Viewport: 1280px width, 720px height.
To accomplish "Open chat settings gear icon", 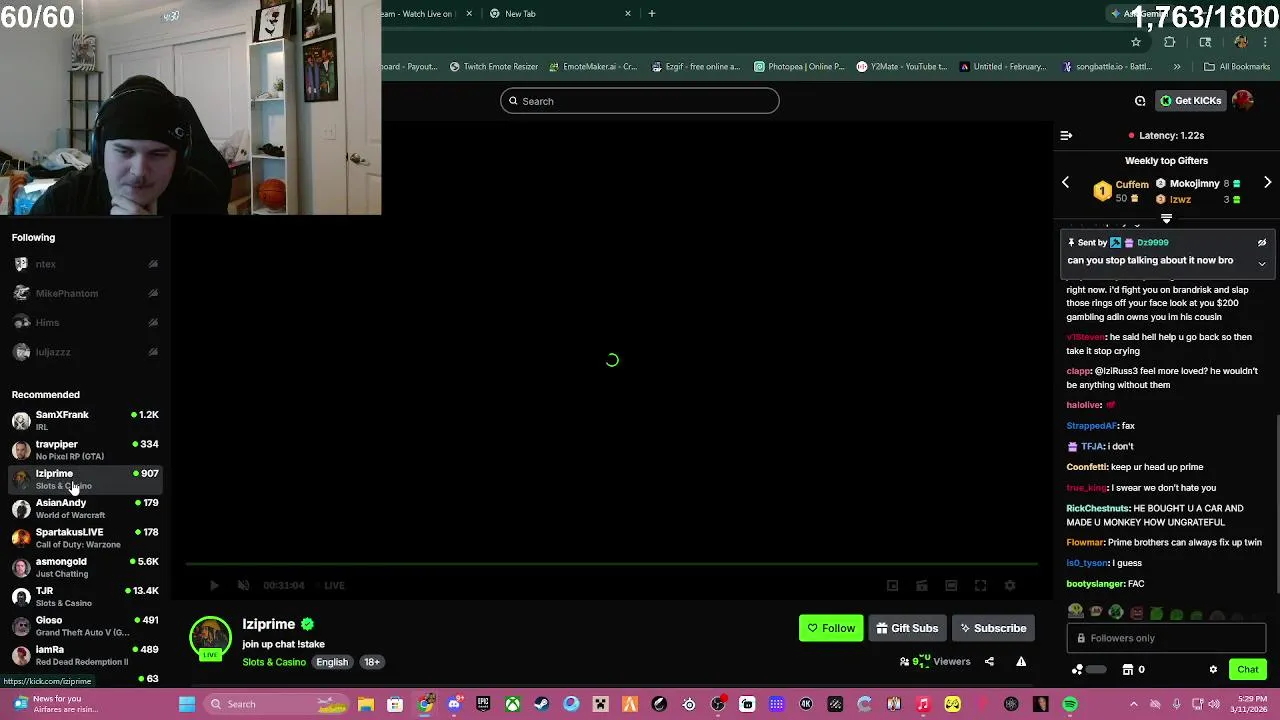I will coord(1213,670).
